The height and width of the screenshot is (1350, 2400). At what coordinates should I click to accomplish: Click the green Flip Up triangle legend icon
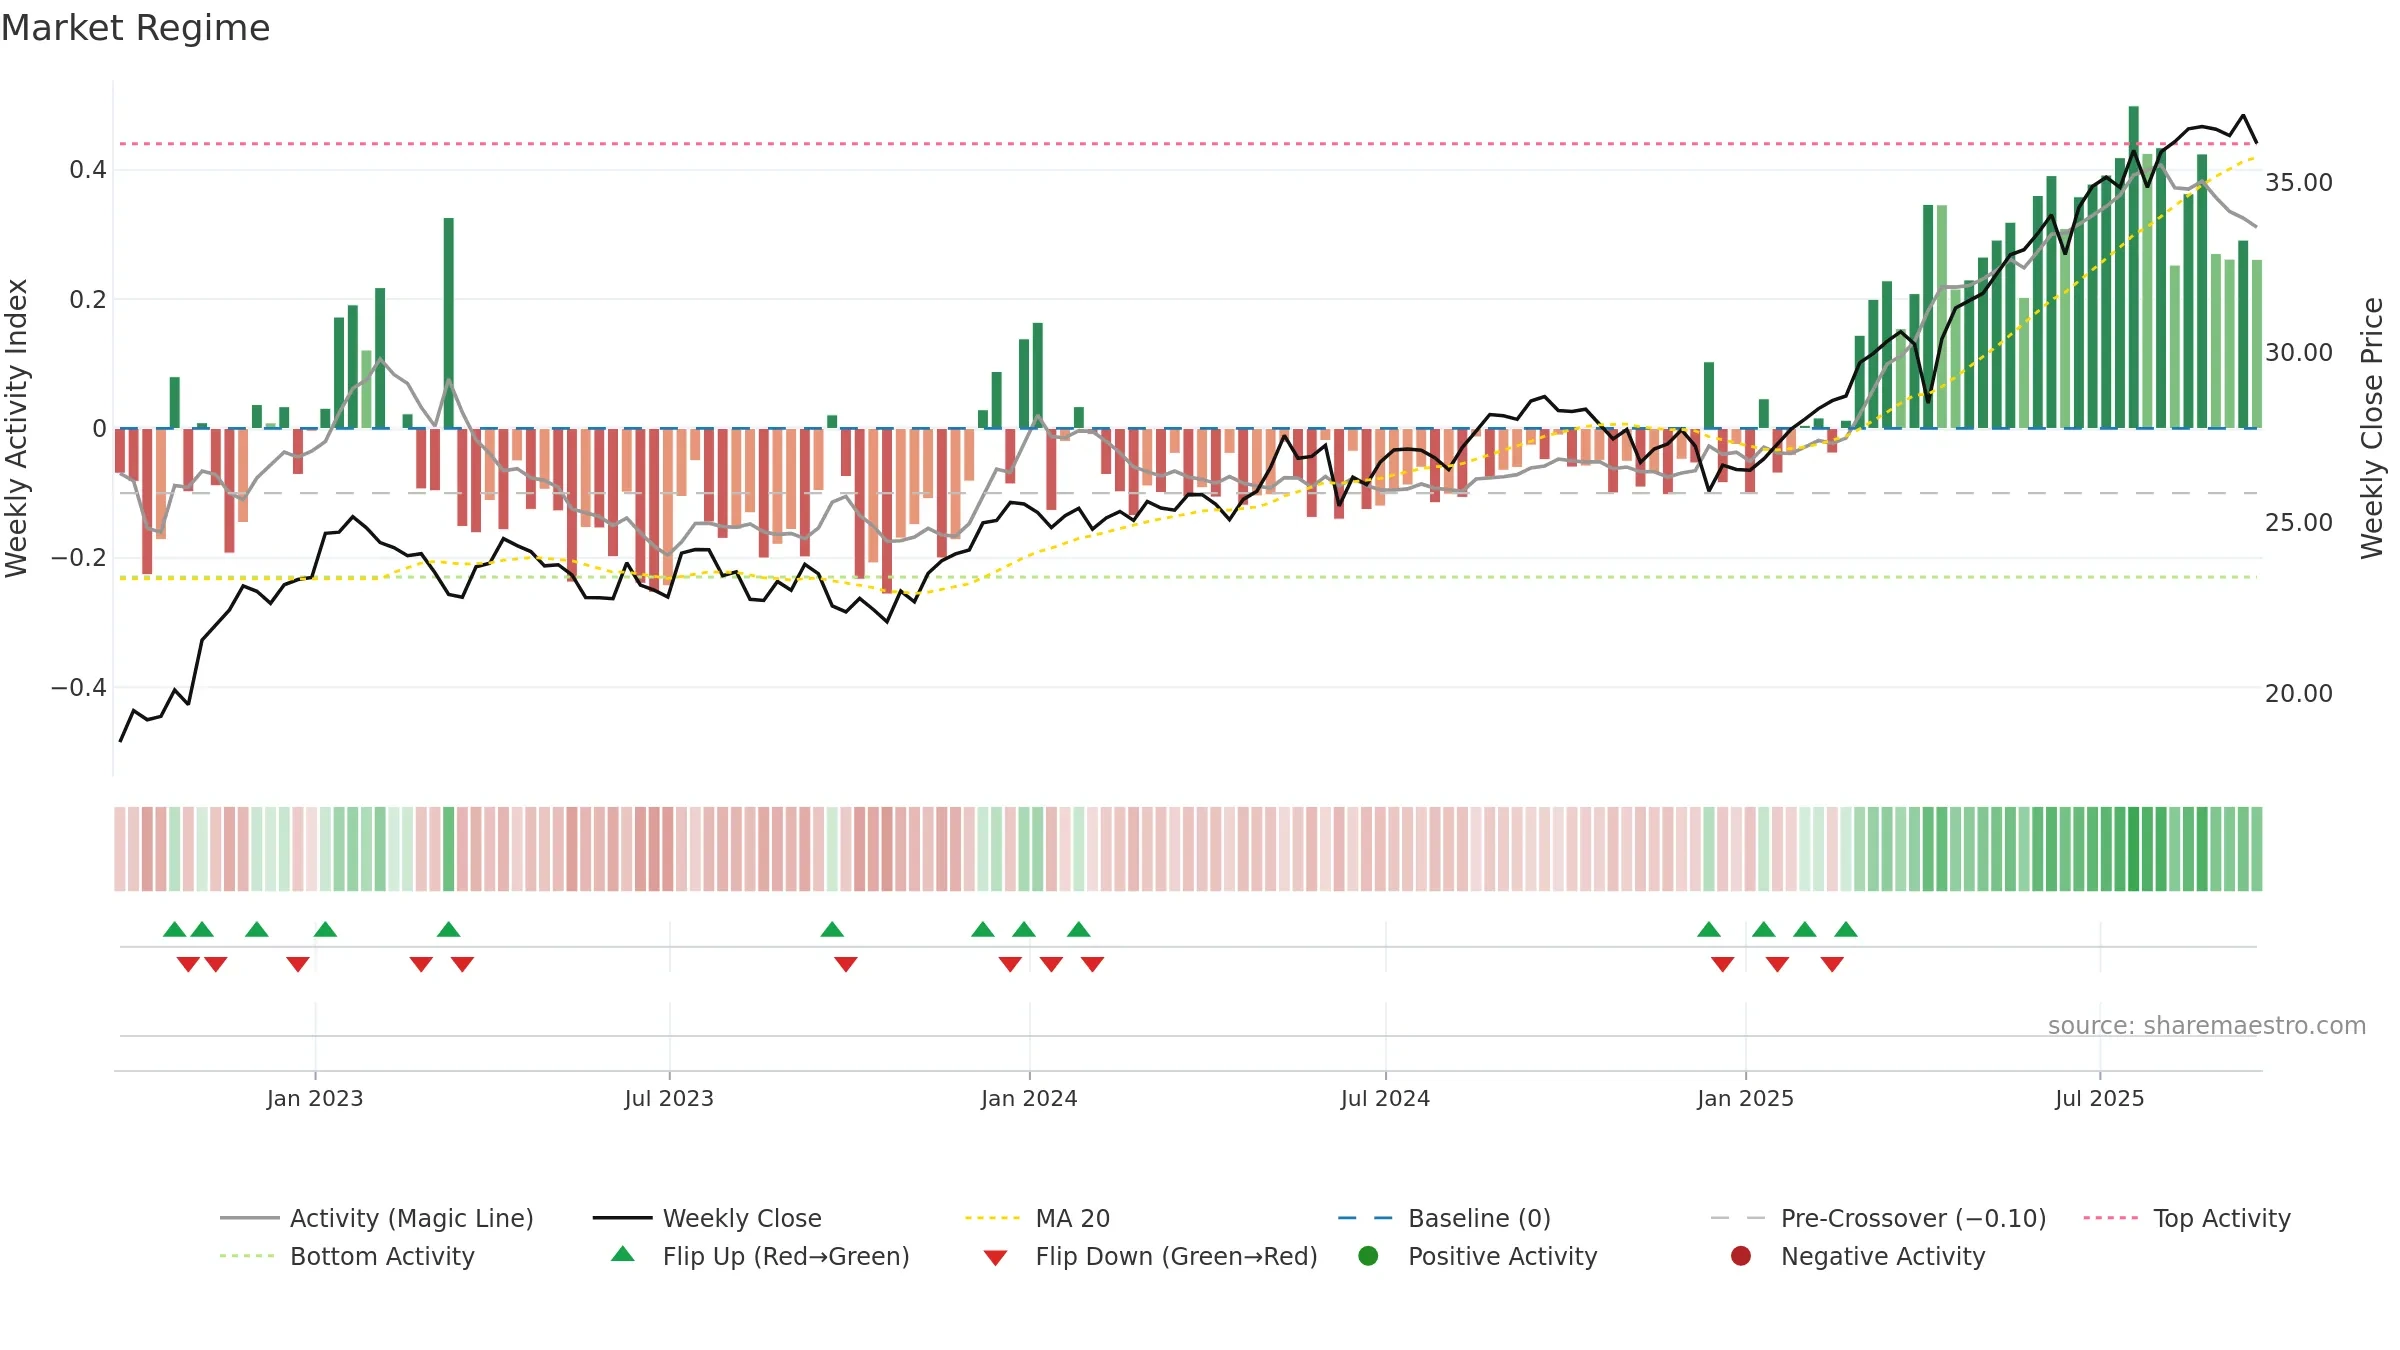(x=623, y=1254)
